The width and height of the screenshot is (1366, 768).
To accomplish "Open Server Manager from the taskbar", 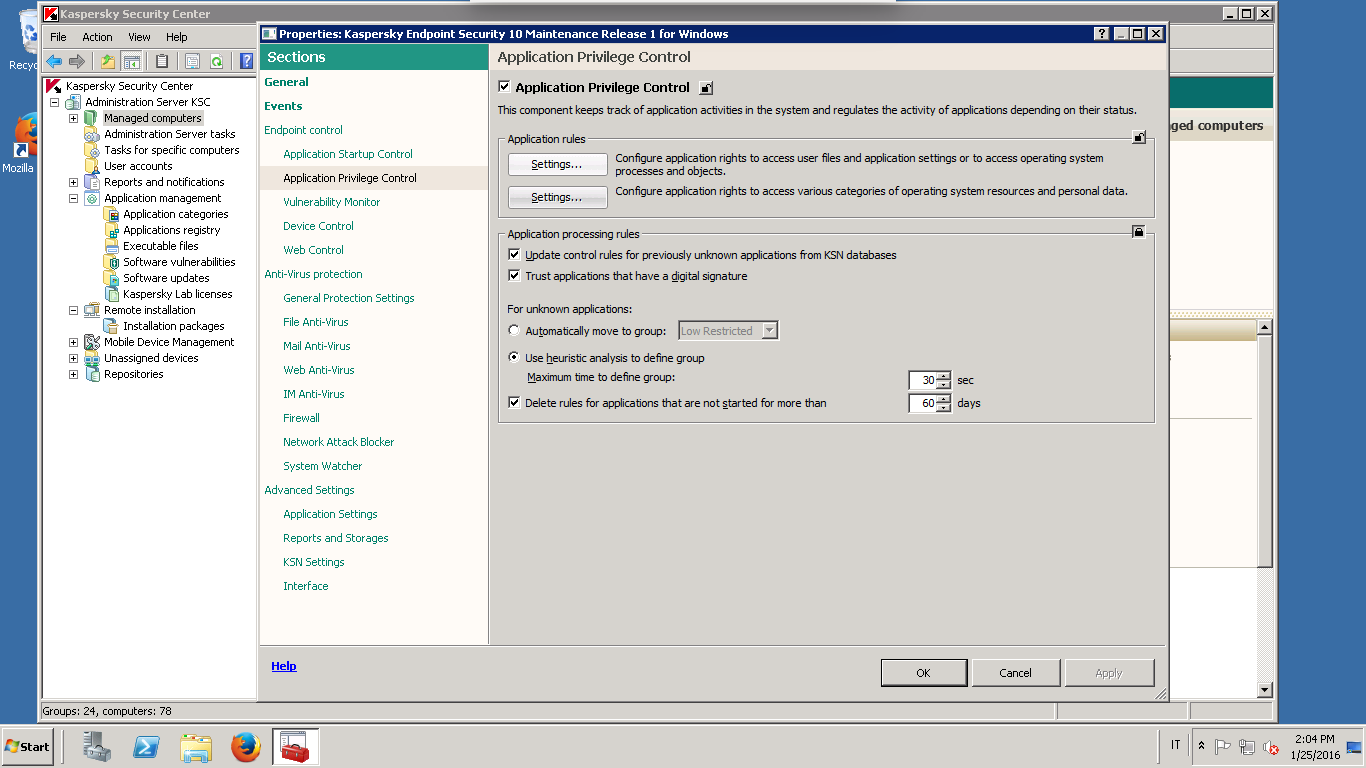I will pyautogui.click(x=96, y=746).
